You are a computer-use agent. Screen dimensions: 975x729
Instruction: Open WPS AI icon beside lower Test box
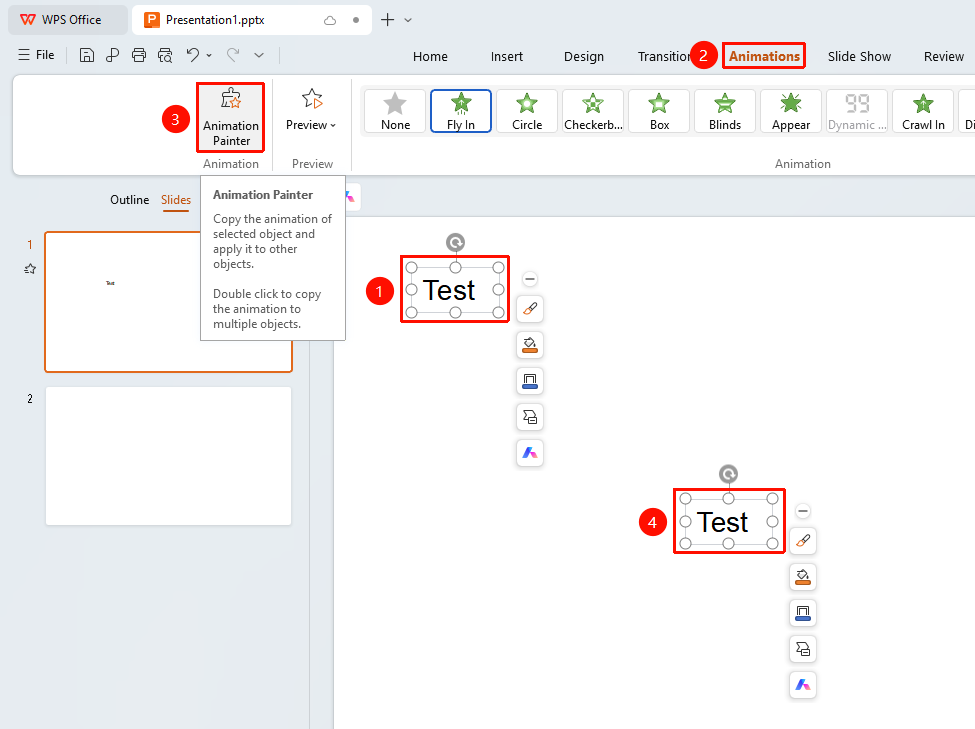[x=803, y=685]
